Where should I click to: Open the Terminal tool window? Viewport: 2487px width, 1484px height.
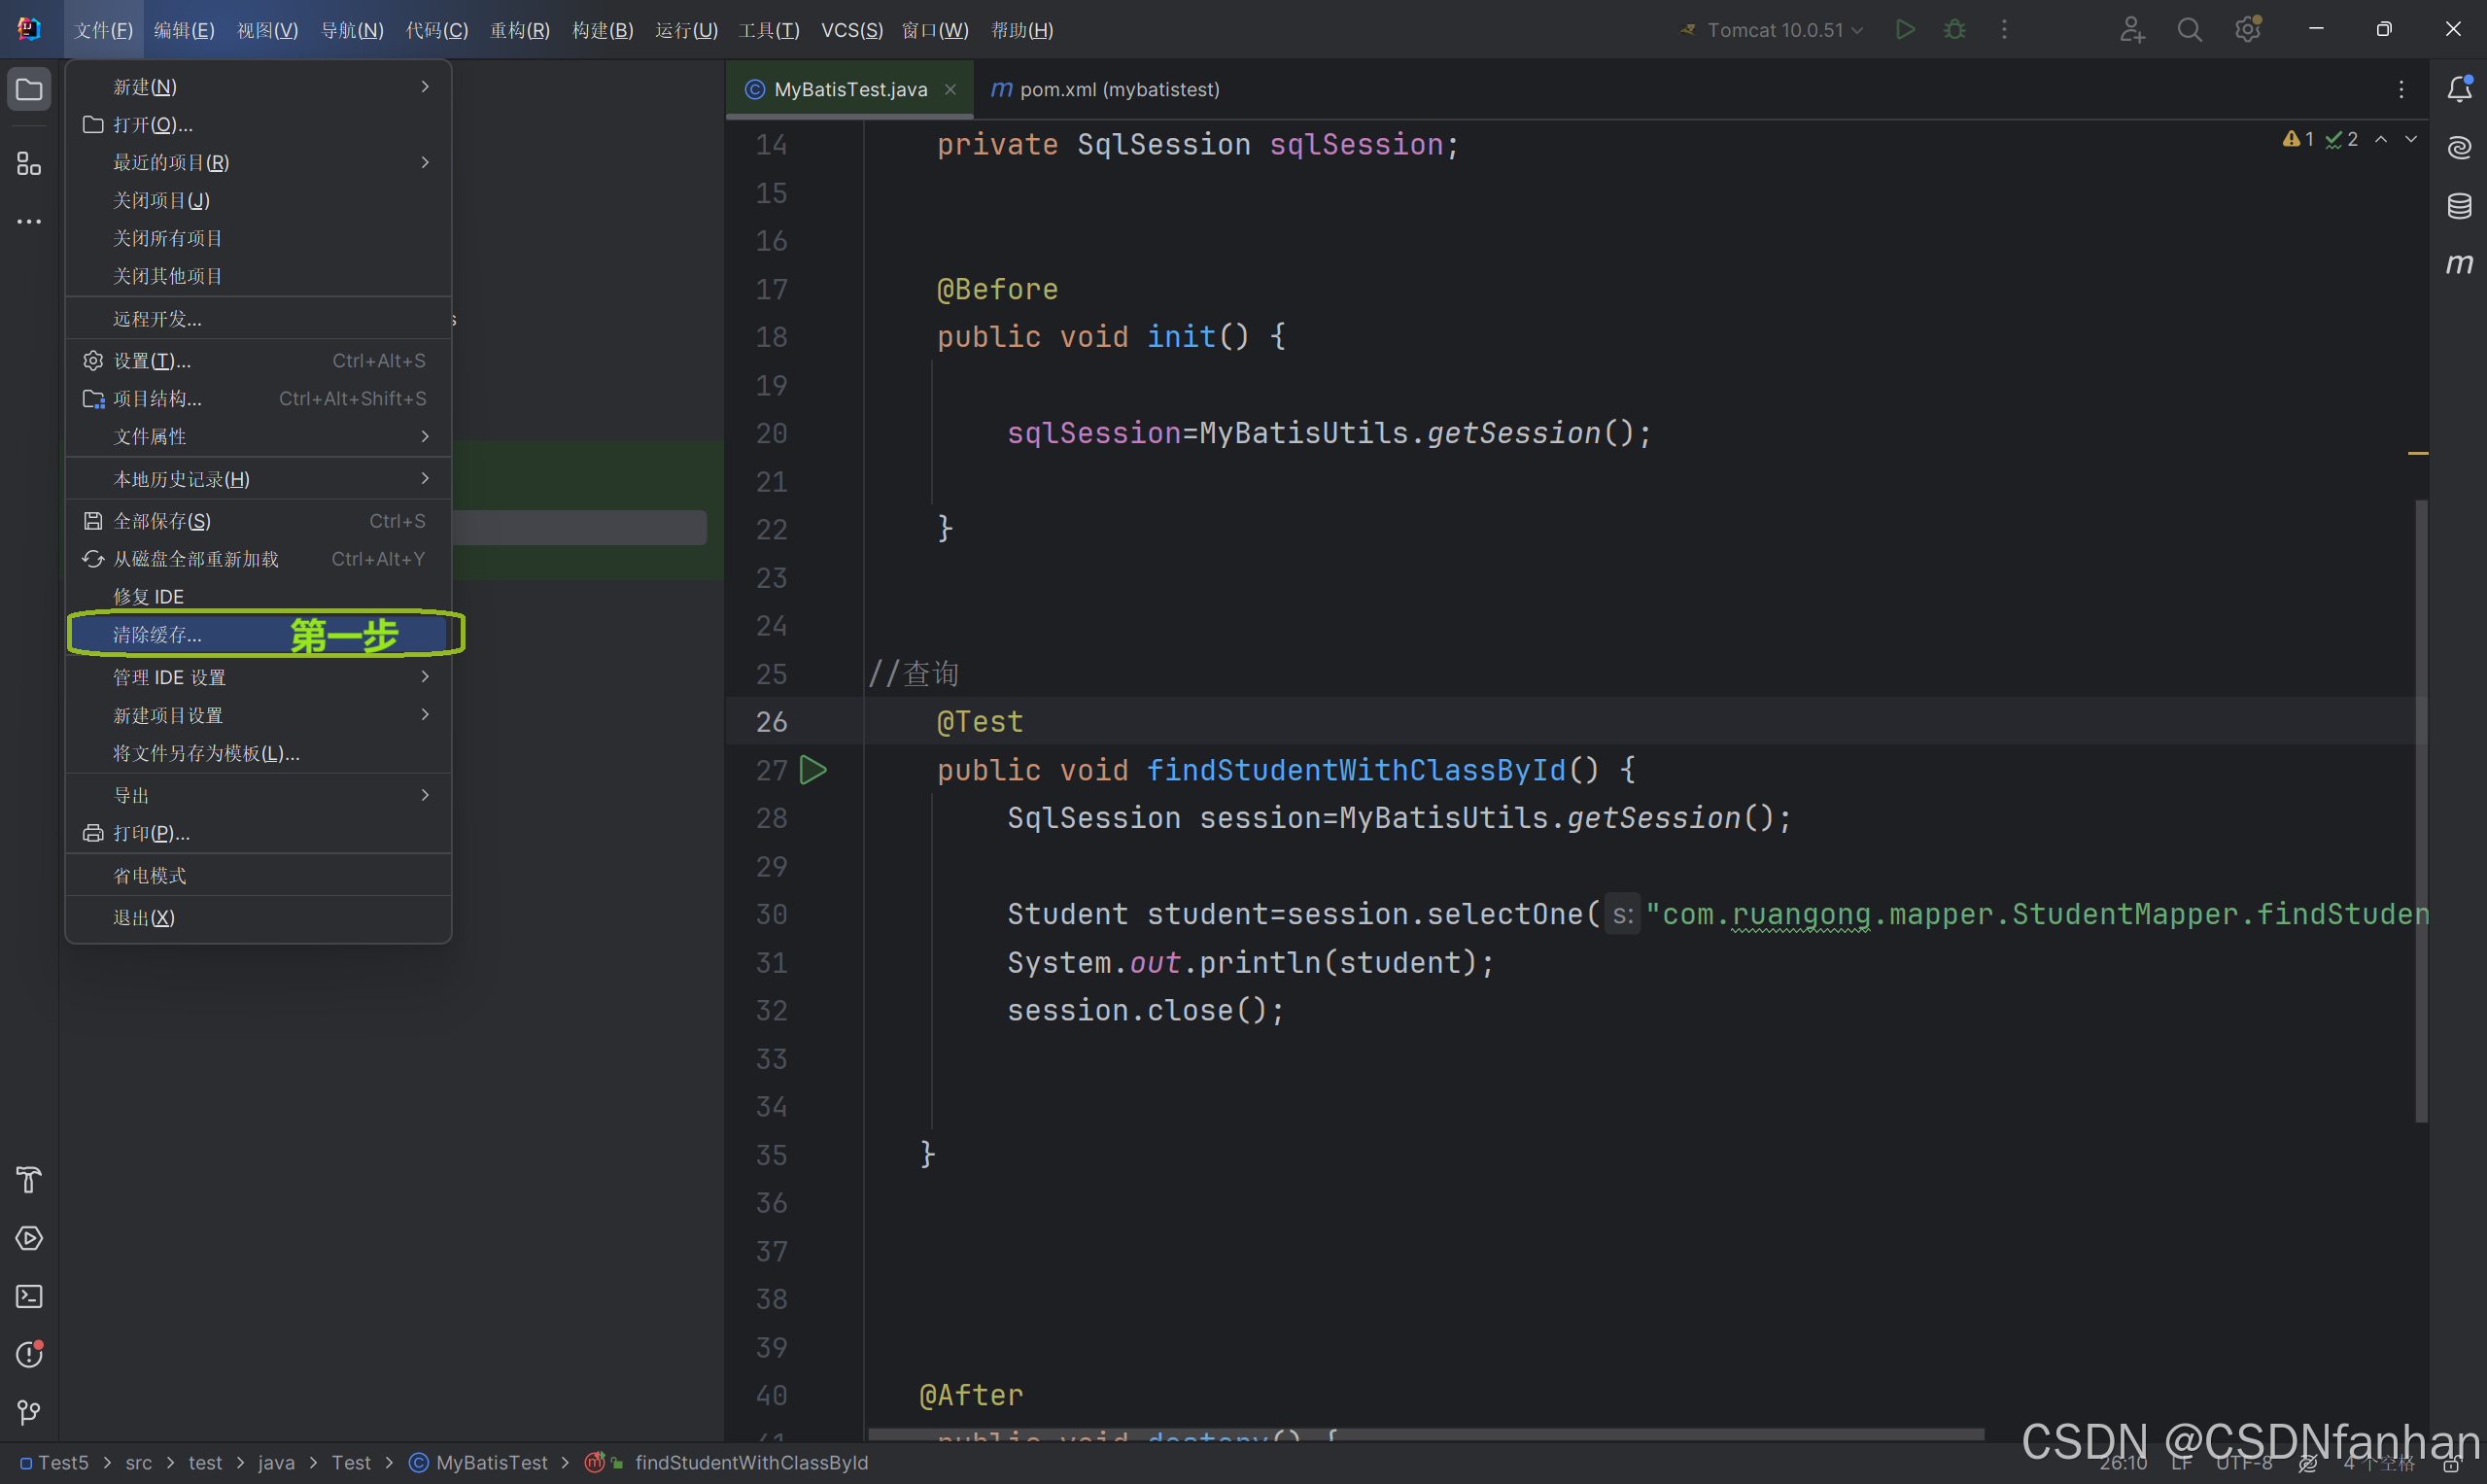(29, 1296)
